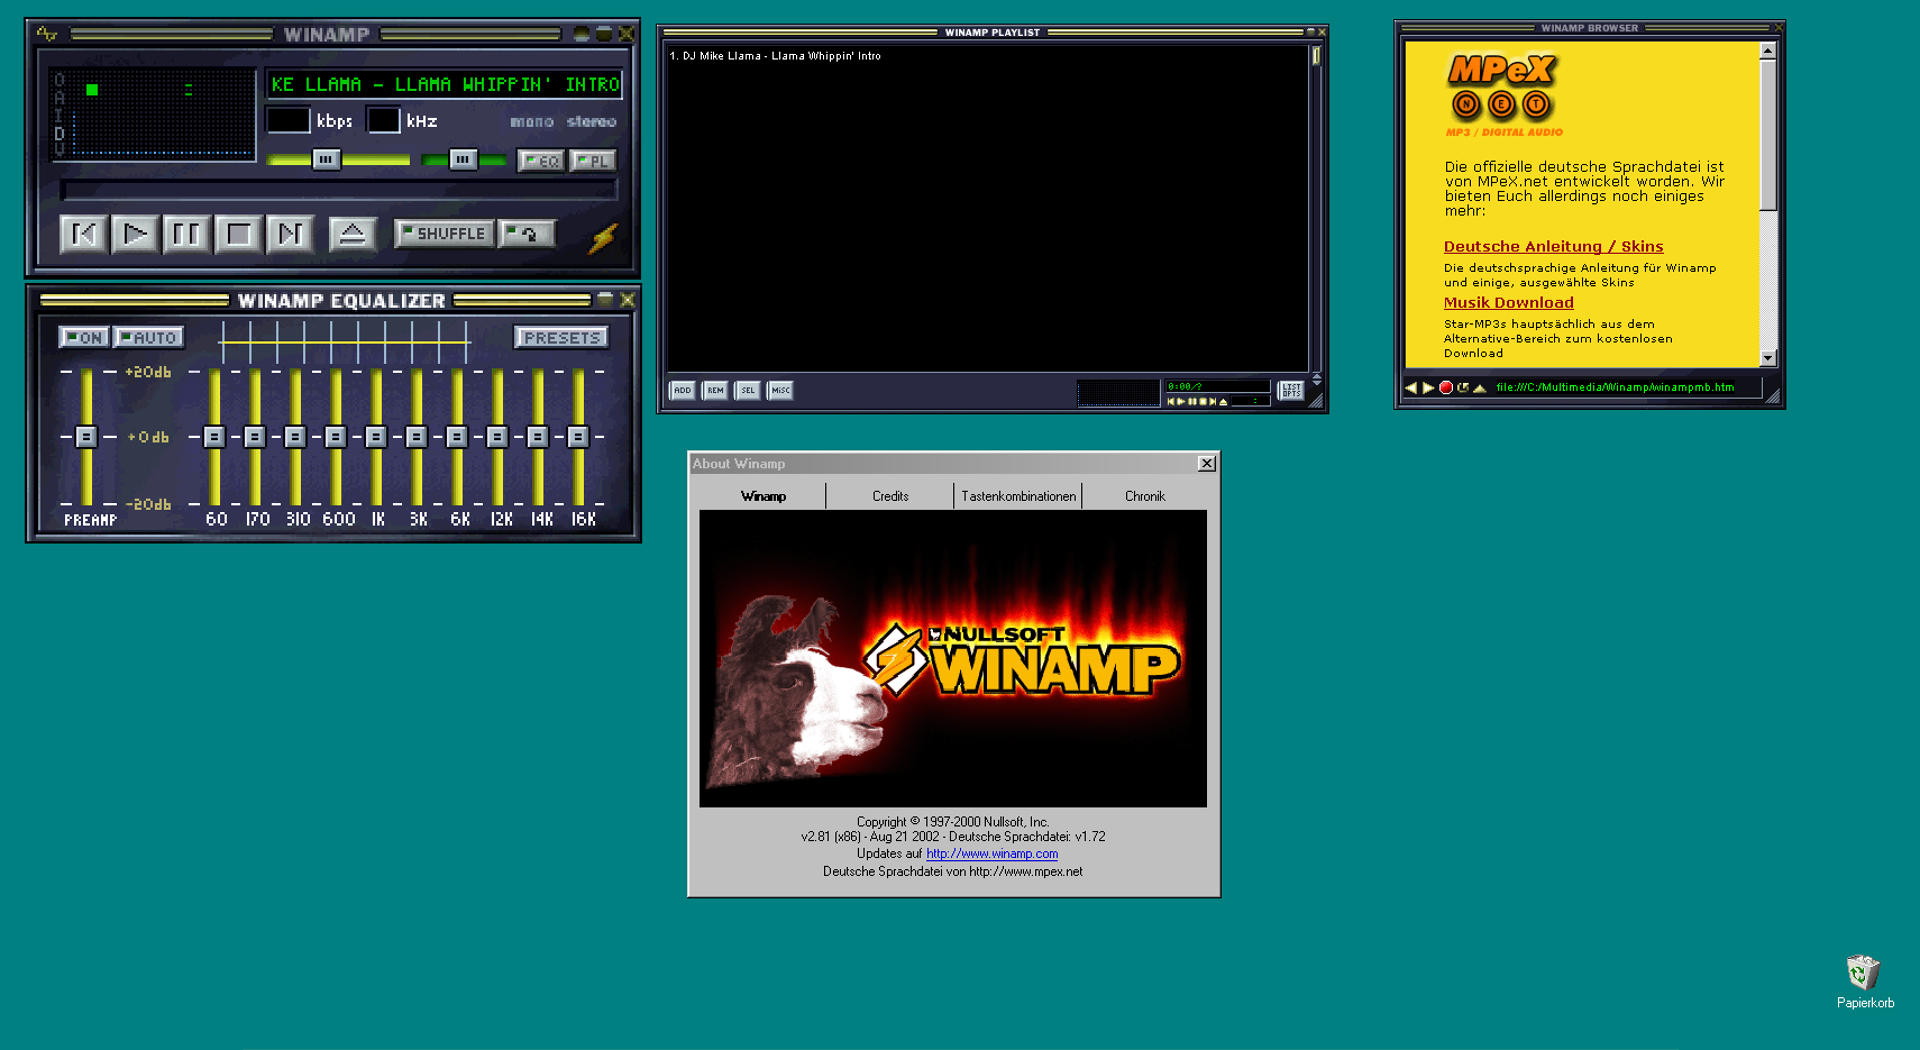Screen dimensions: 1920x1050
Task: Toggle the EQ window button
Action: (541, 161)
